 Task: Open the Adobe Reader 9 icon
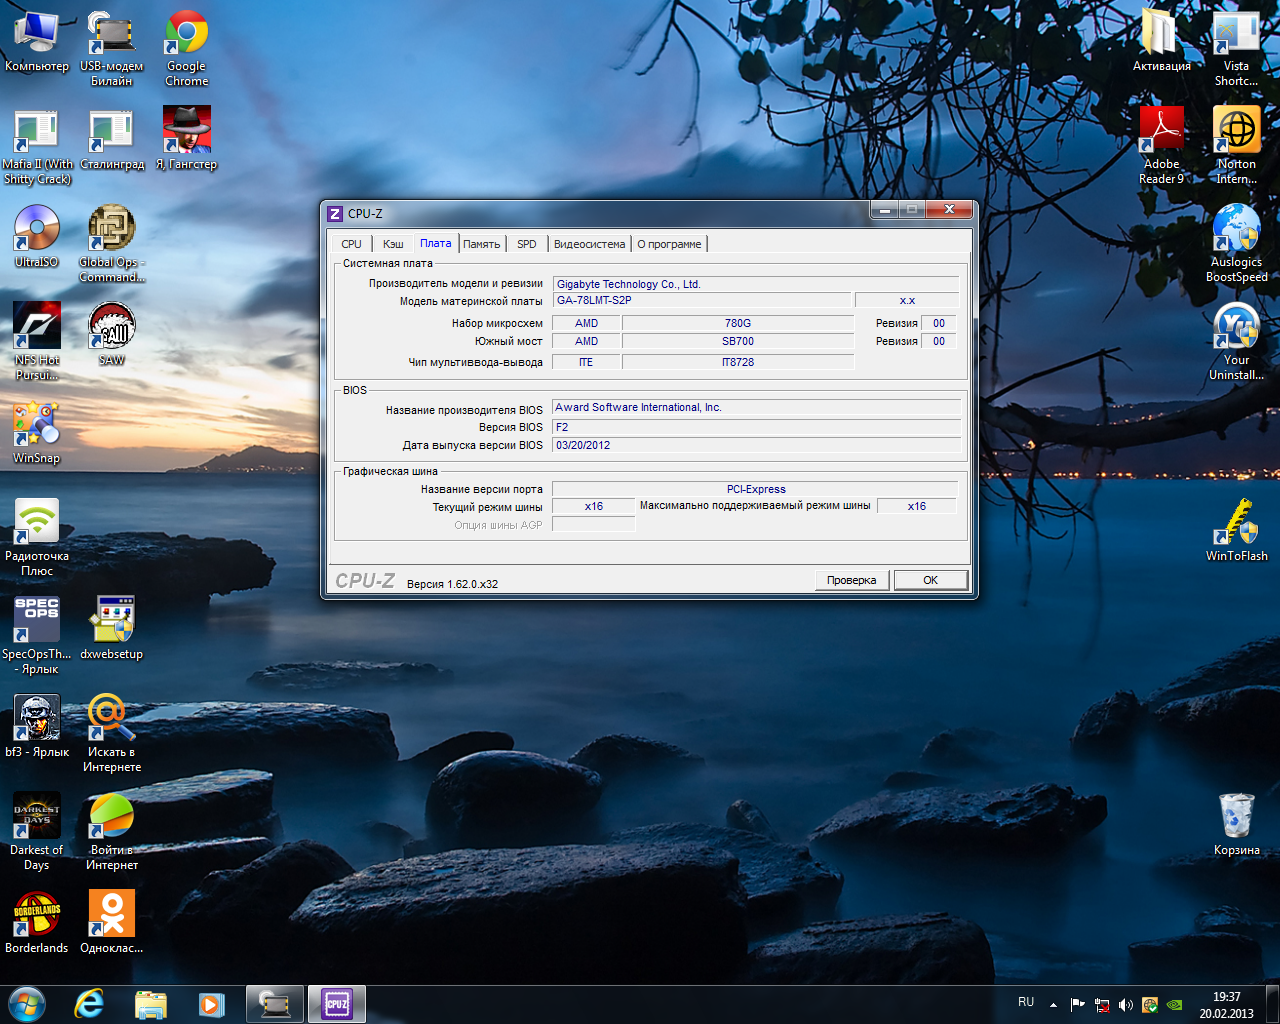1161,131
